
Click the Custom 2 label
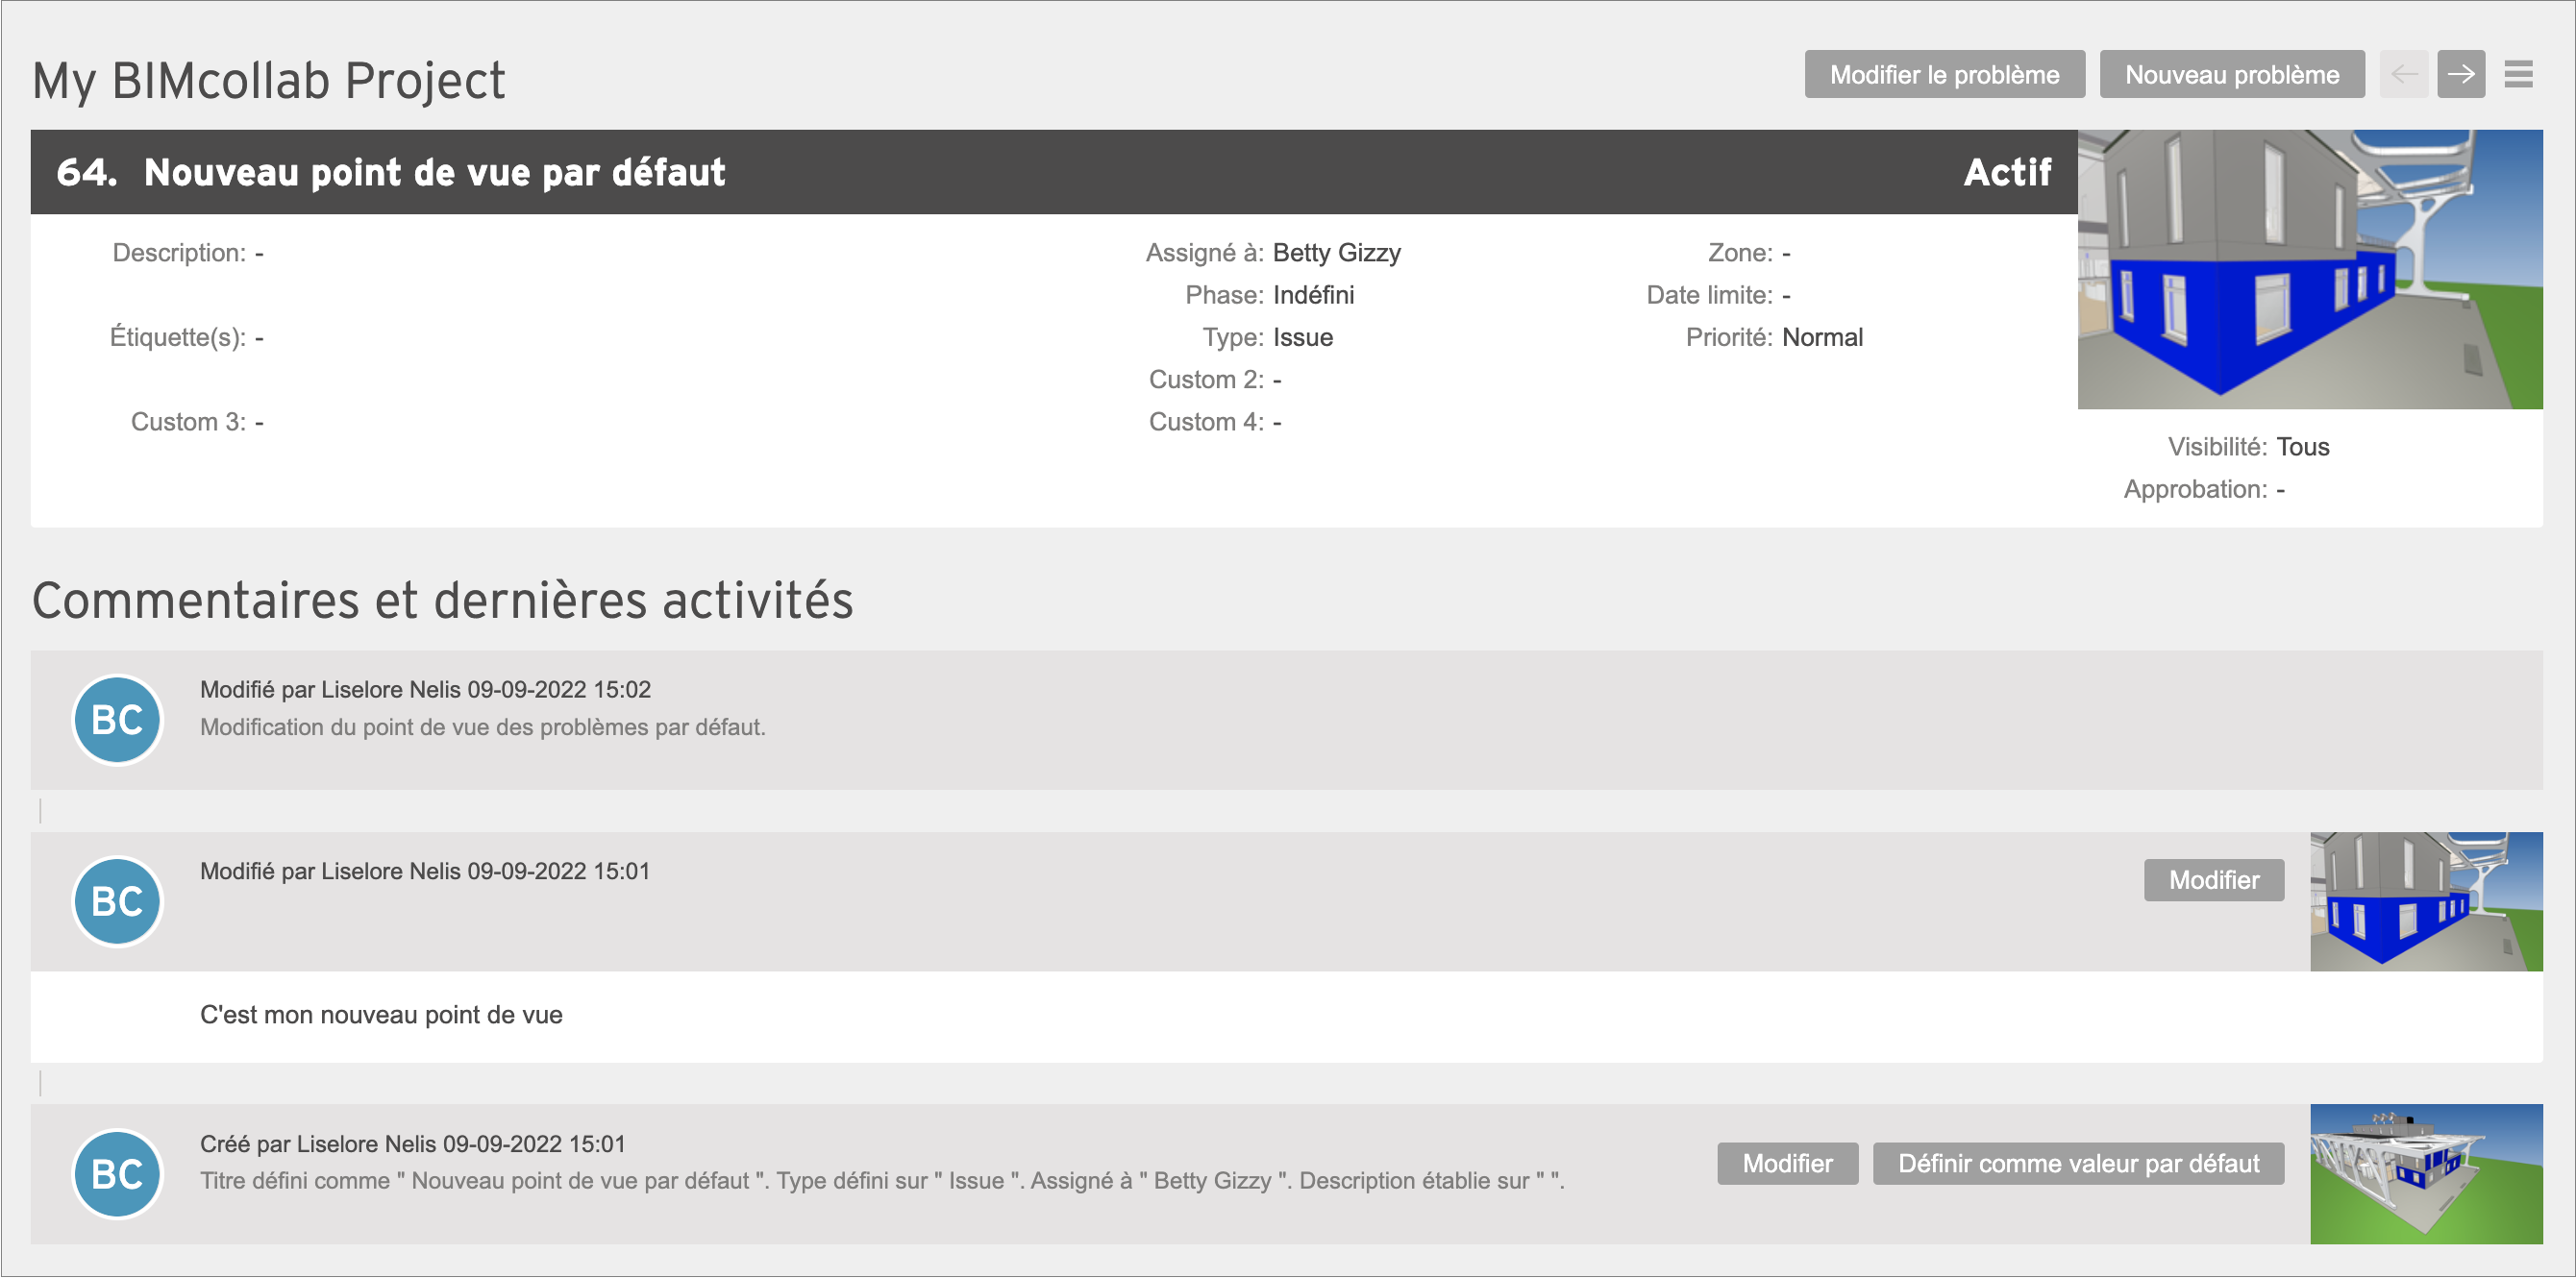click(x=1206, y=379)
